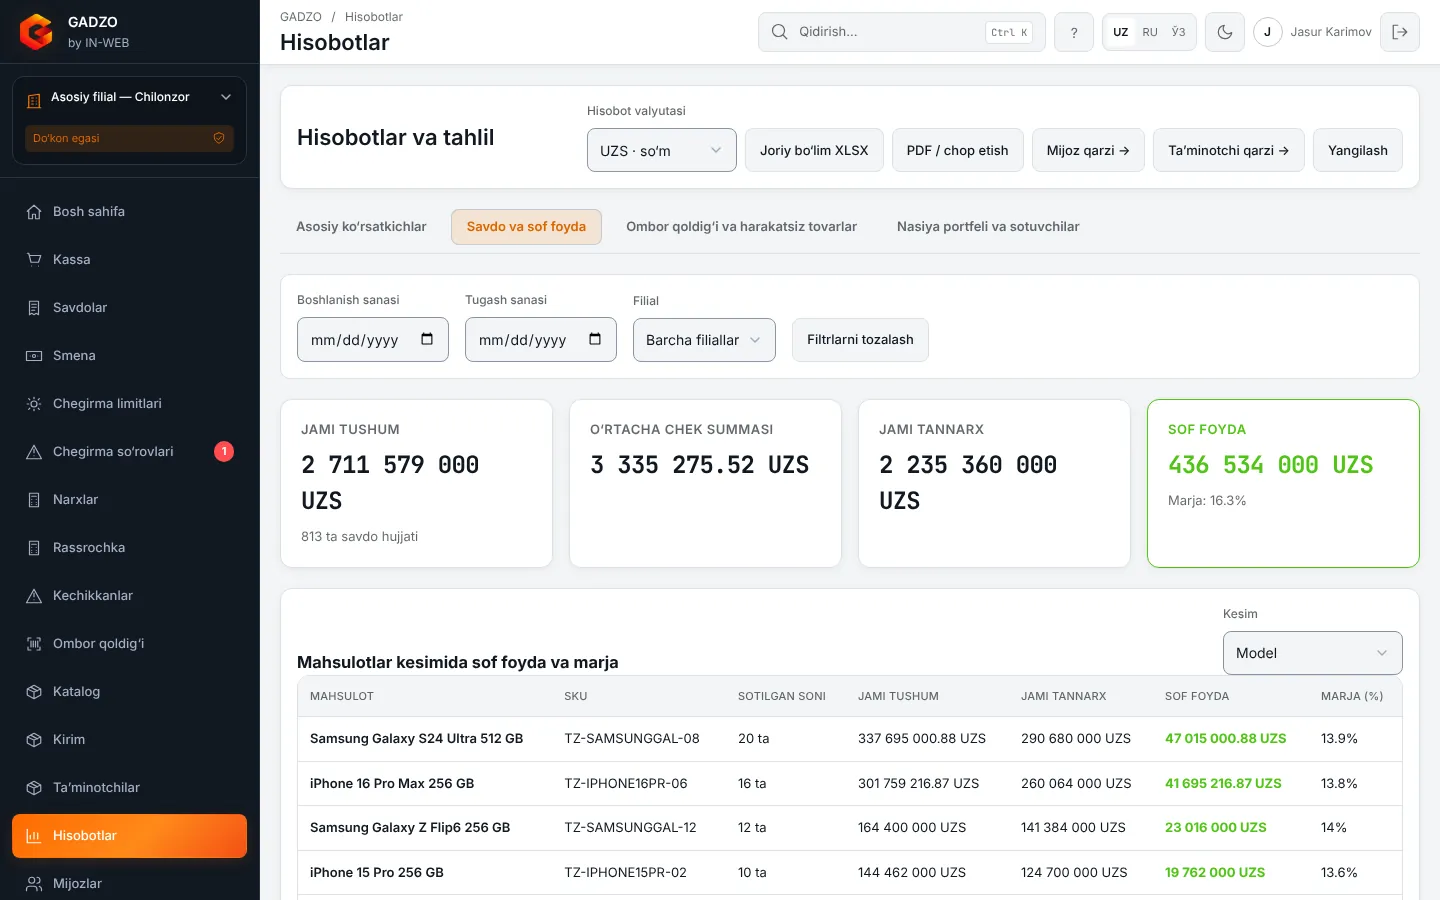Open the Kassa cart icon

coord(34,260)
